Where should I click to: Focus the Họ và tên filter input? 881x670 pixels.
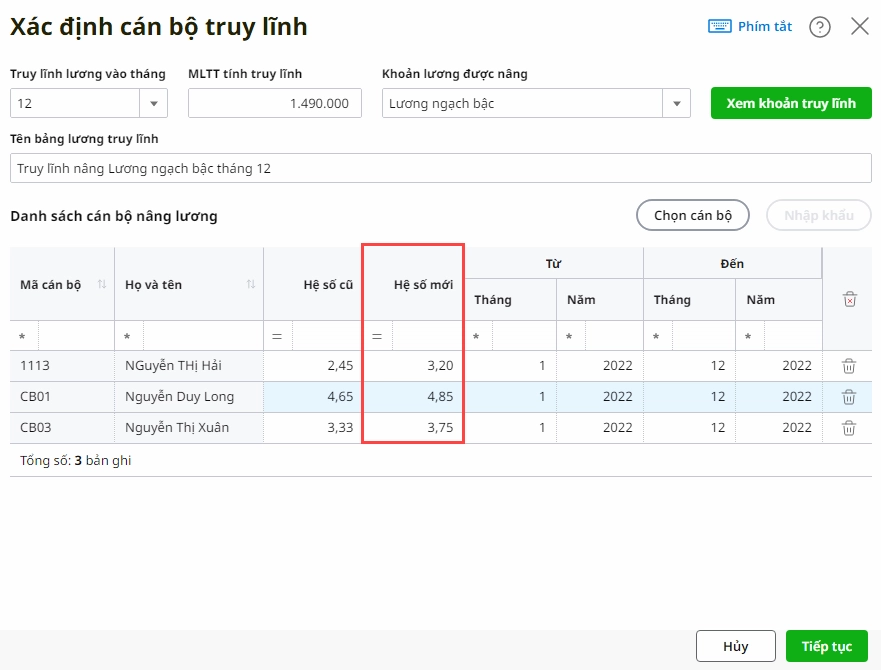click(x=203, y=336)
